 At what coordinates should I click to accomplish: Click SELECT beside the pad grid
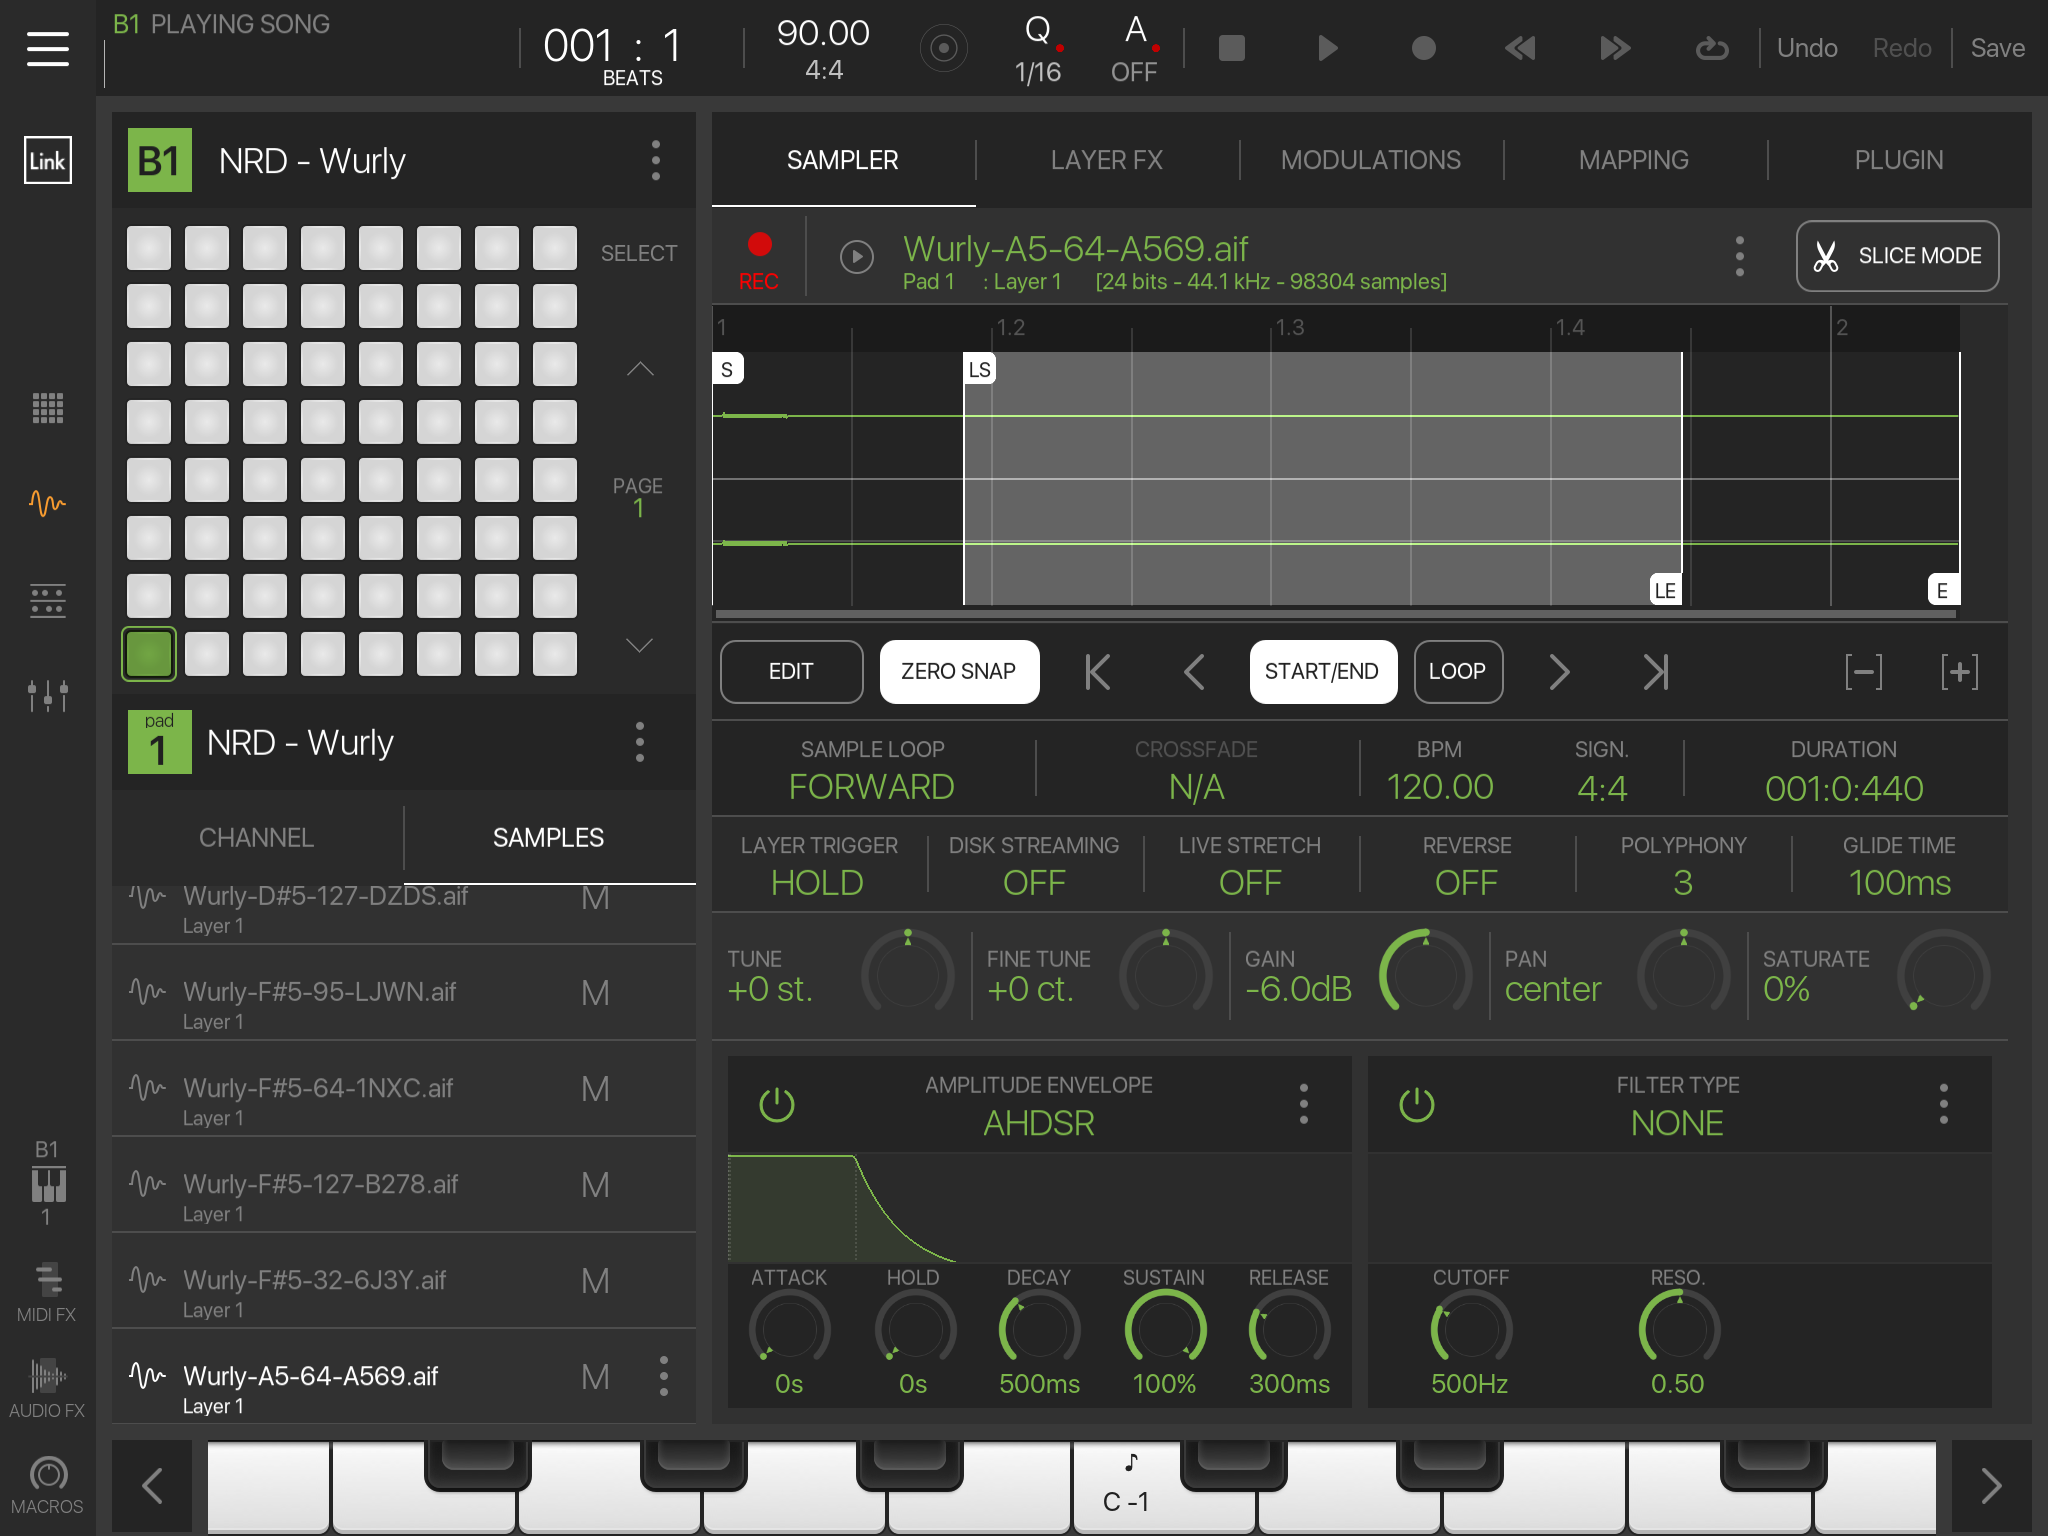pyautogui.click(x=639, y=253)
